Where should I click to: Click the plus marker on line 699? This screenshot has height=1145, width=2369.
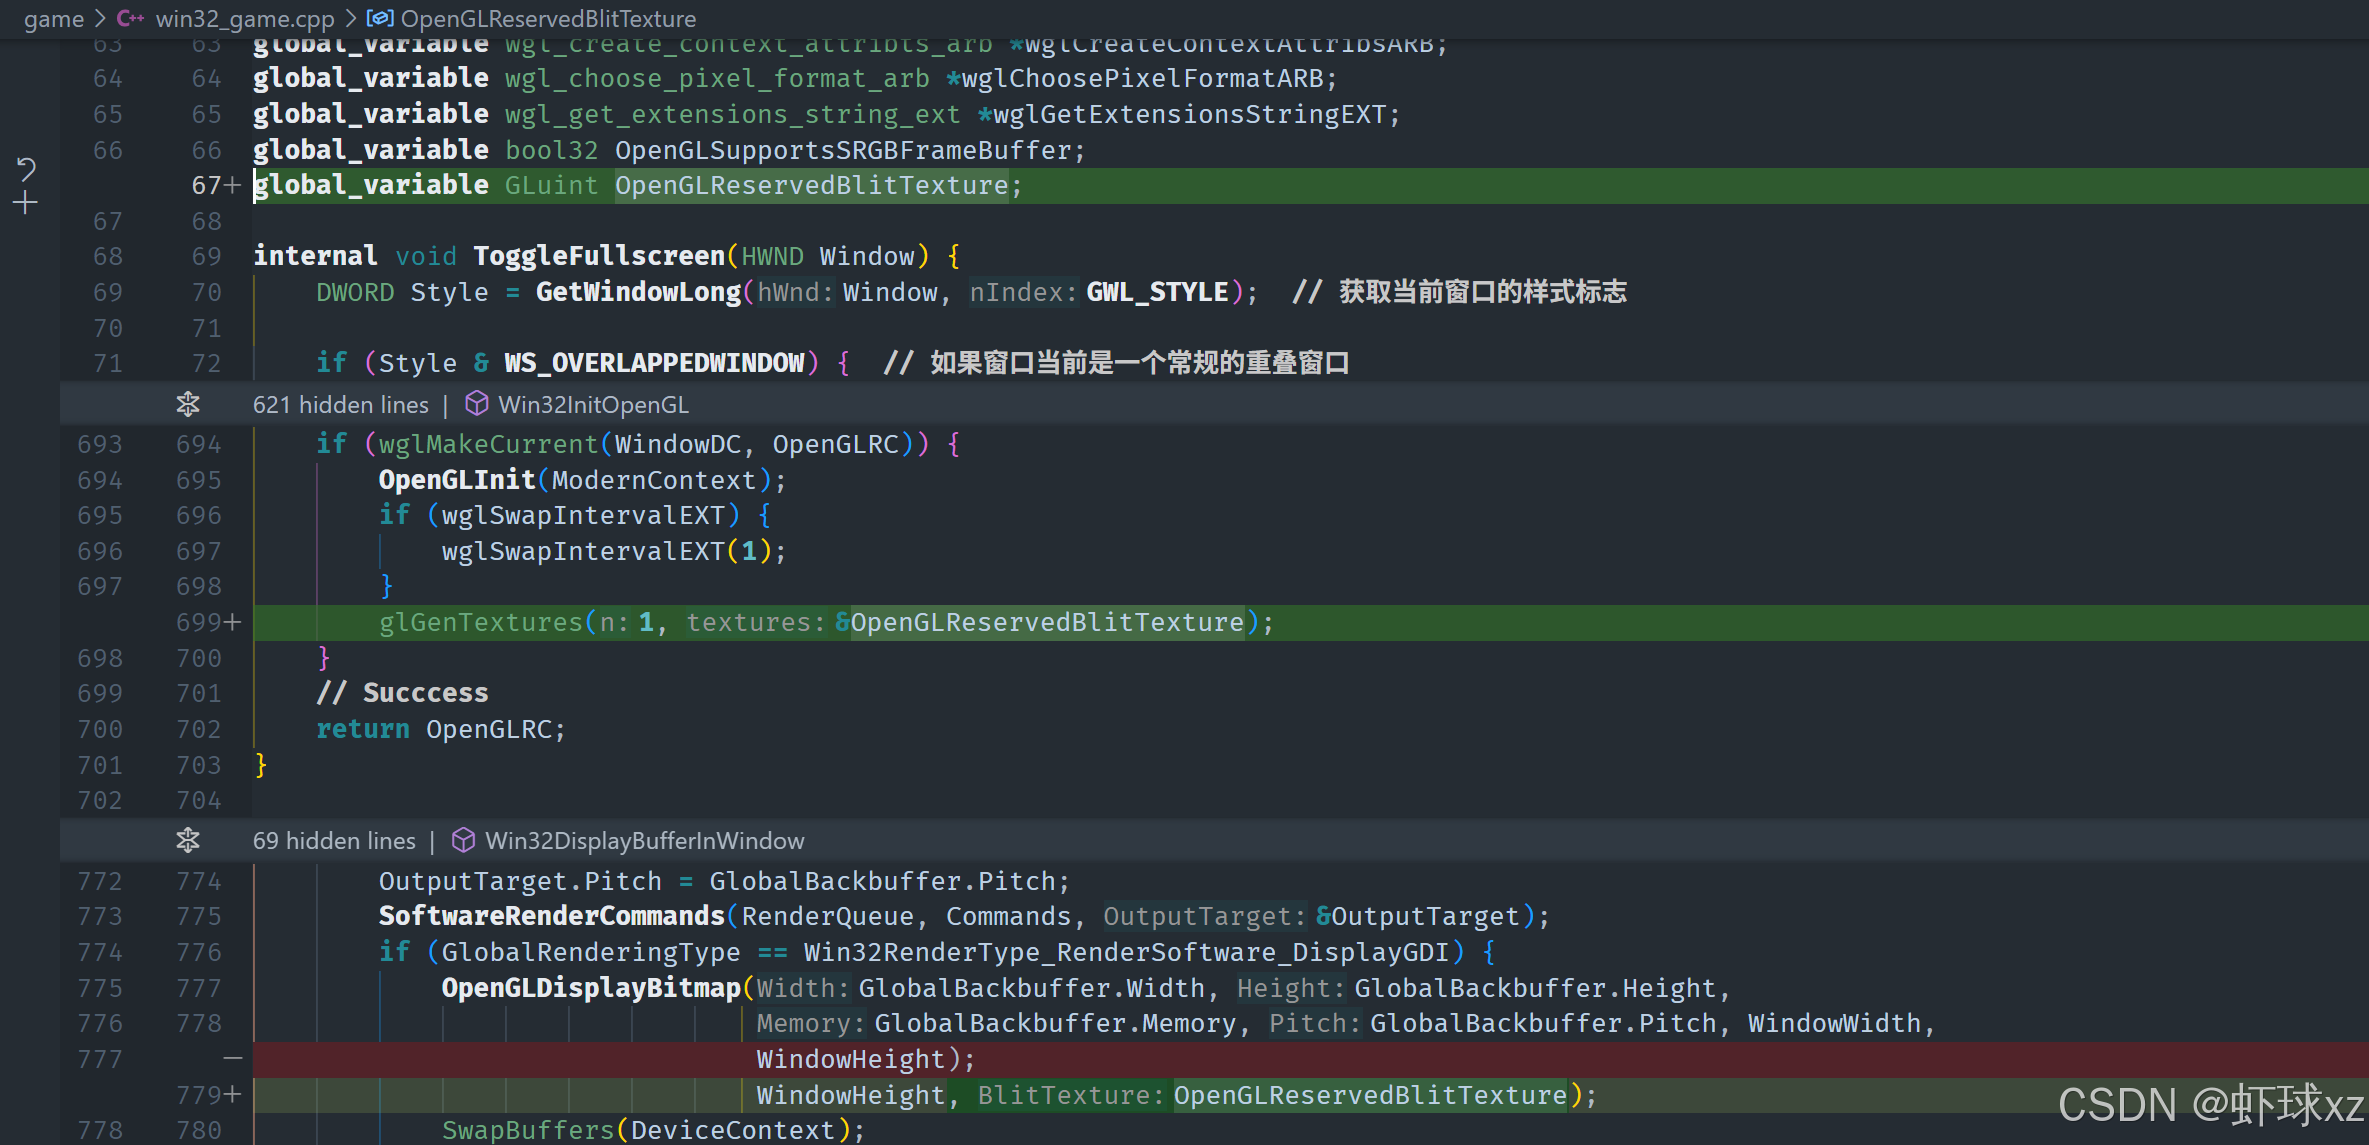click(x=233, y=622)
